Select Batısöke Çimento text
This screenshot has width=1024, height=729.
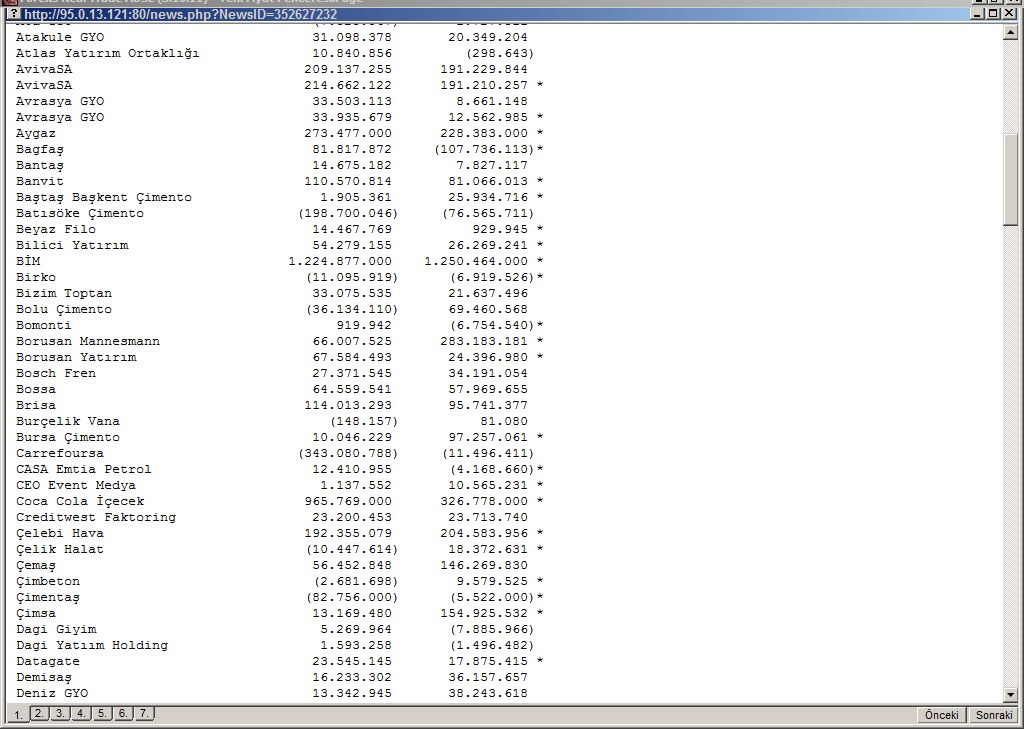pos(80,214)
